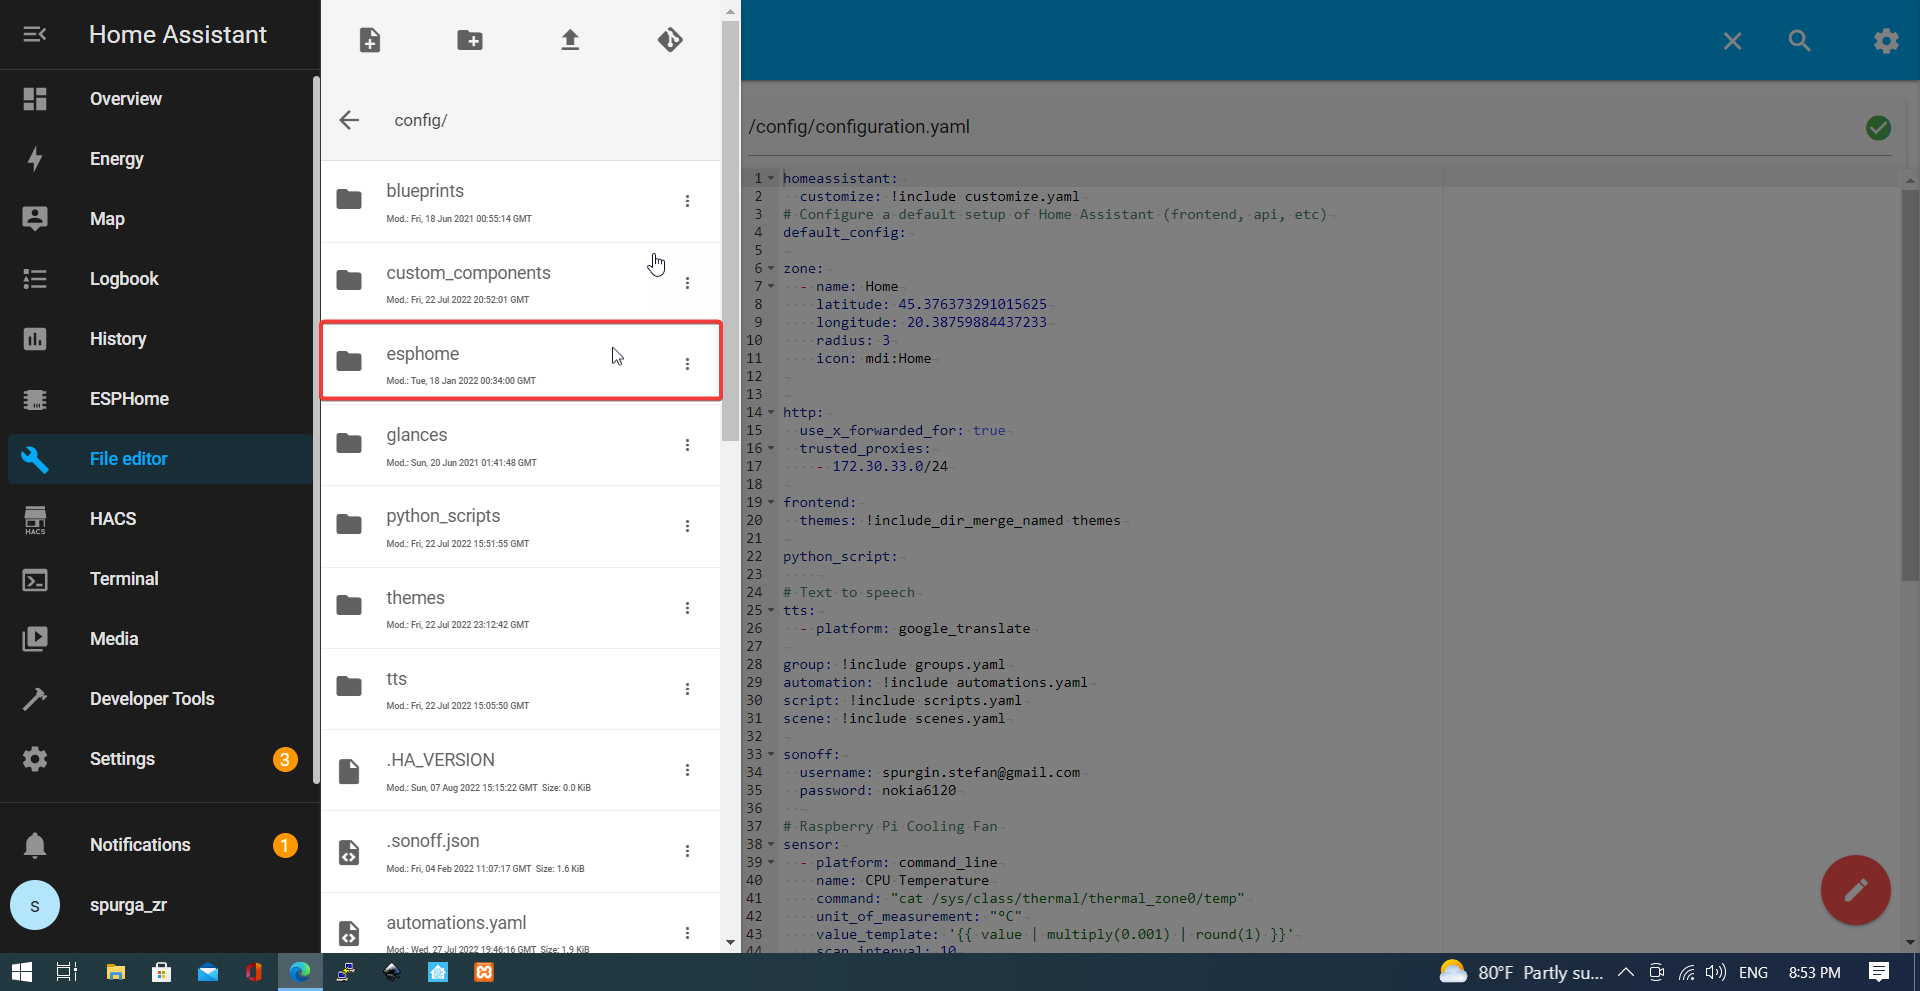Image resolution: width=1920 pixels, height=991 pixels.
Task: Open the automations.yaml file
Action: pyautogui.click(x=520, y=923)
